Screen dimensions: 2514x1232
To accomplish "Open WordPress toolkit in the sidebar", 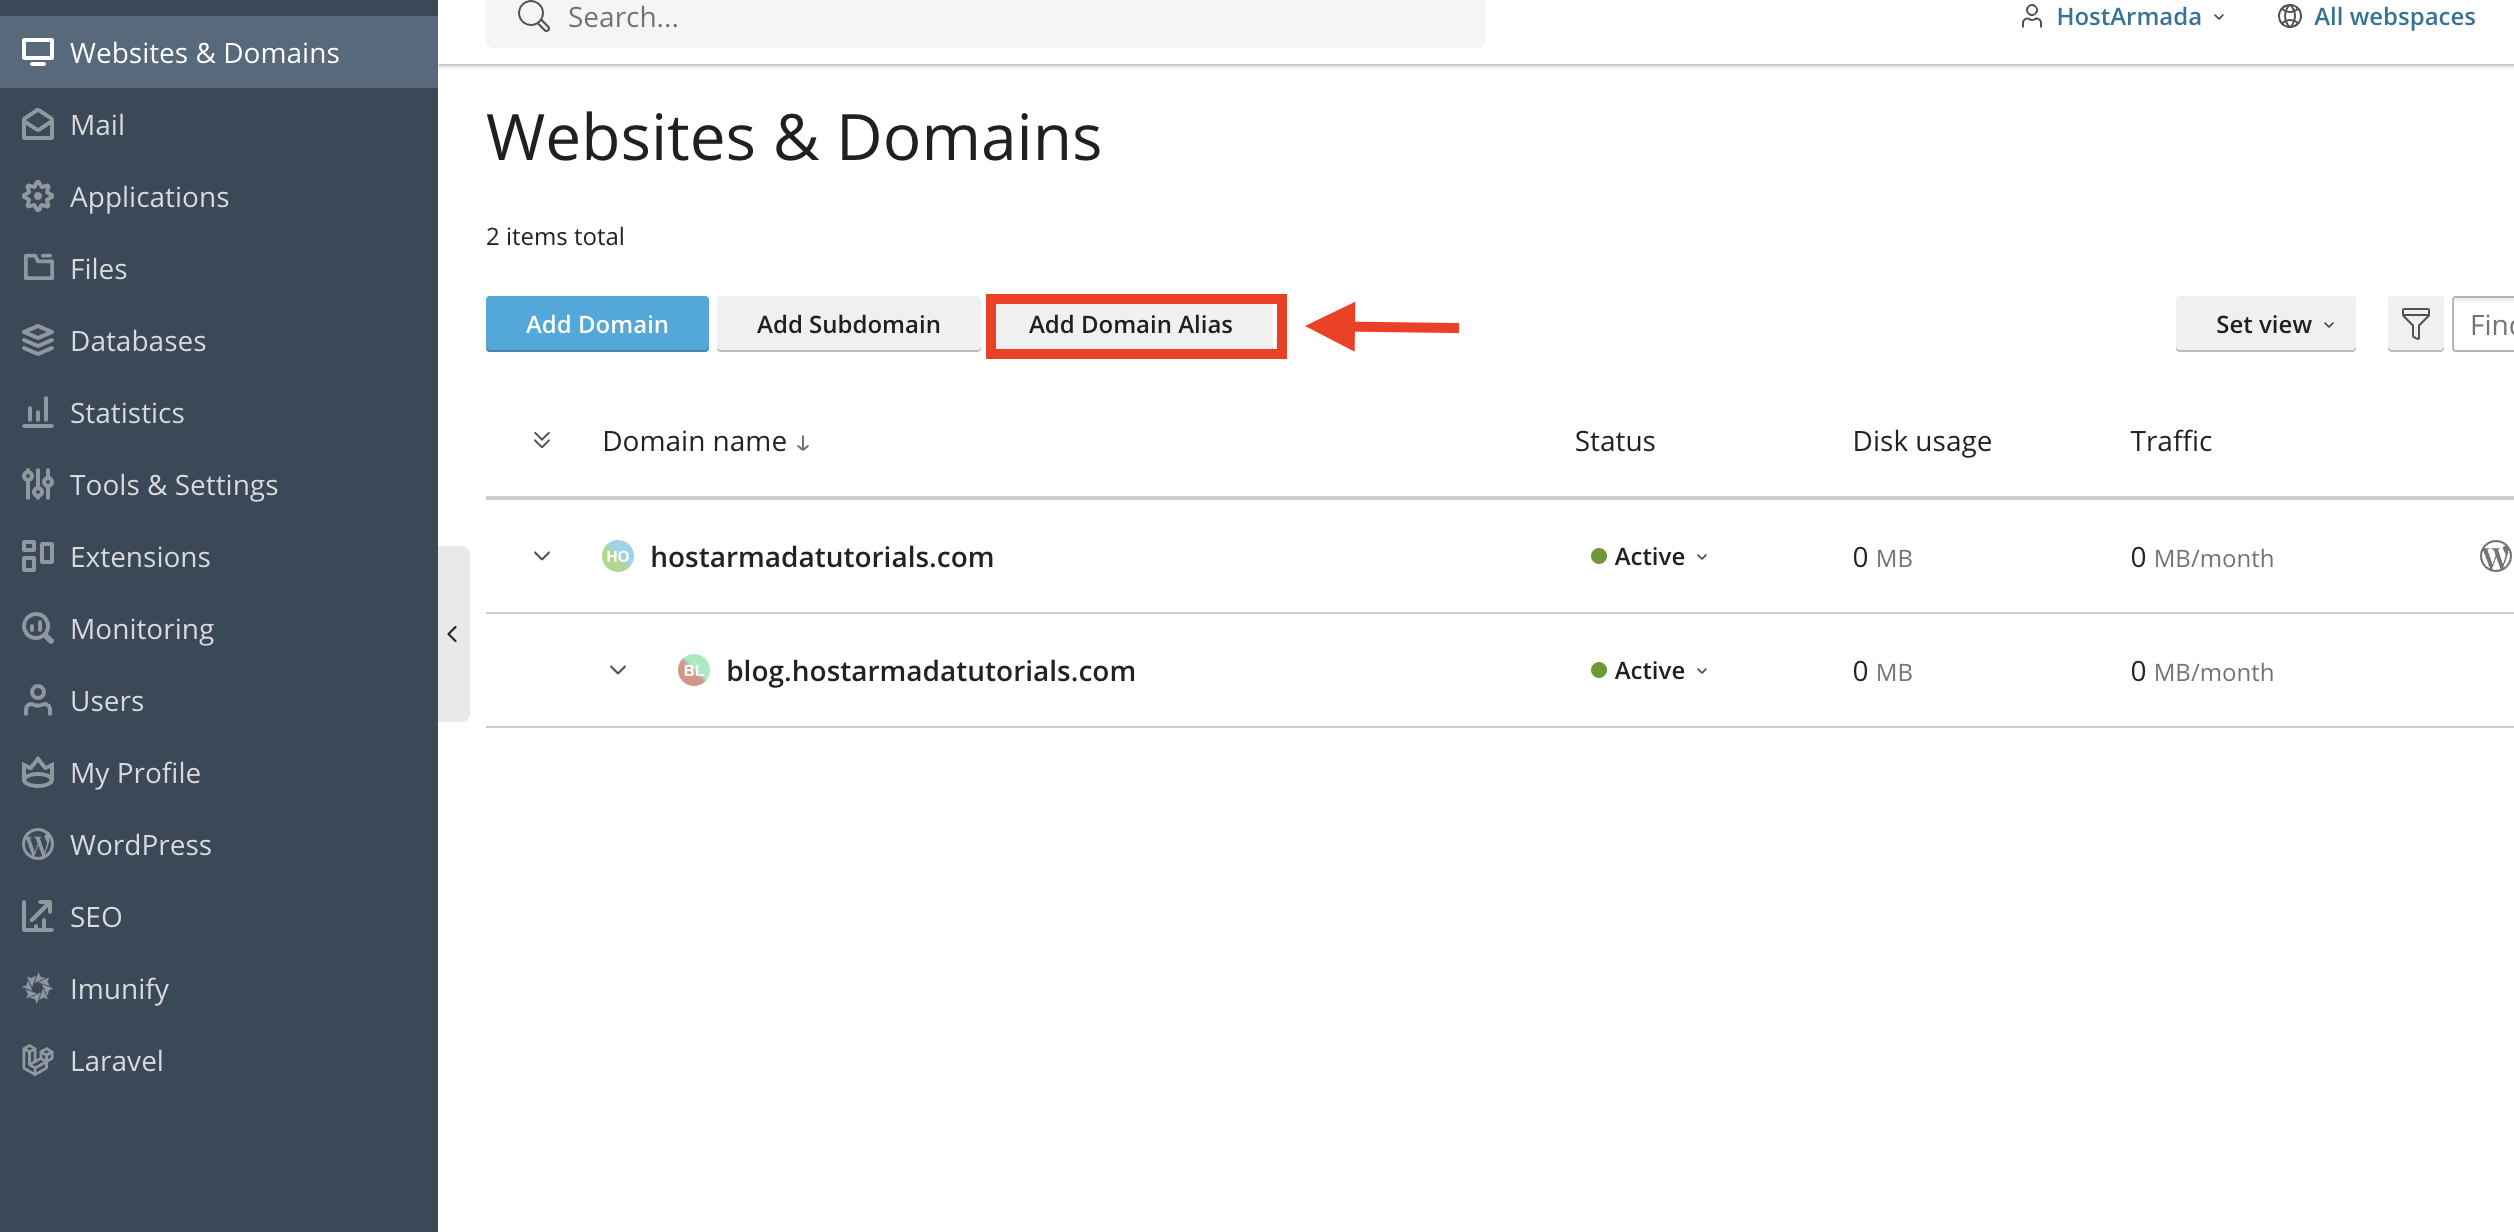I will click(x=219, y=844).
